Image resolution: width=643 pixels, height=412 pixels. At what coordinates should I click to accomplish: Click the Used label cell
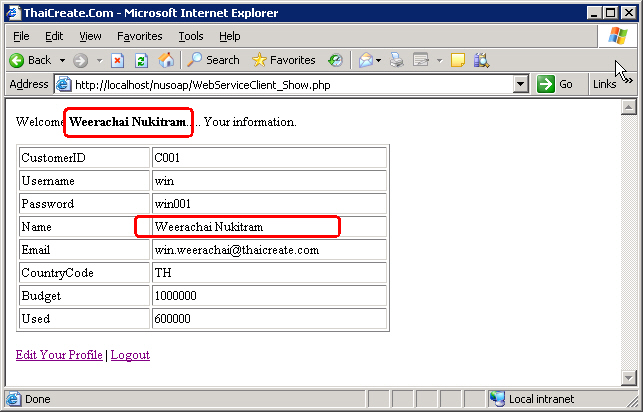(84, 319)
